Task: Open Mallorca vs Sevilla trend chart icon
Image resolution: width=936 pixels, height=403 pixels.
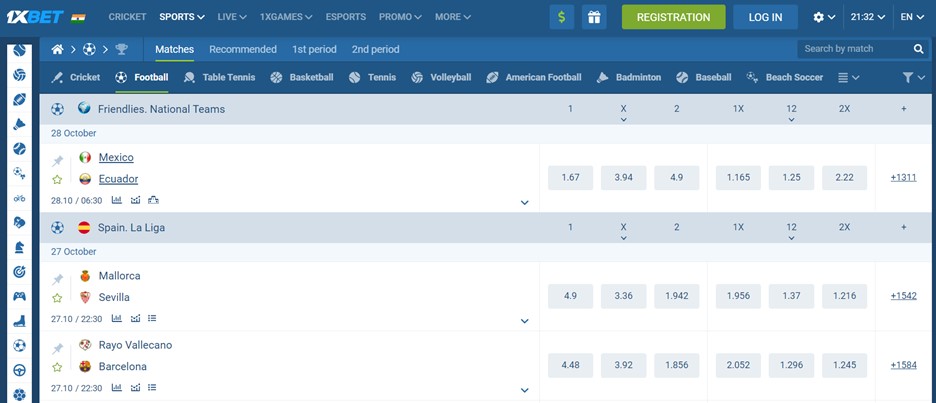Action: pyautogui.click(x=136, y=319)
